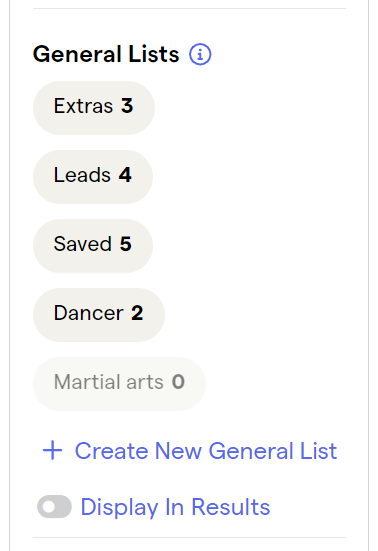Select the Leads list chip
Screen dimensions: 378x551
[93, 177]
